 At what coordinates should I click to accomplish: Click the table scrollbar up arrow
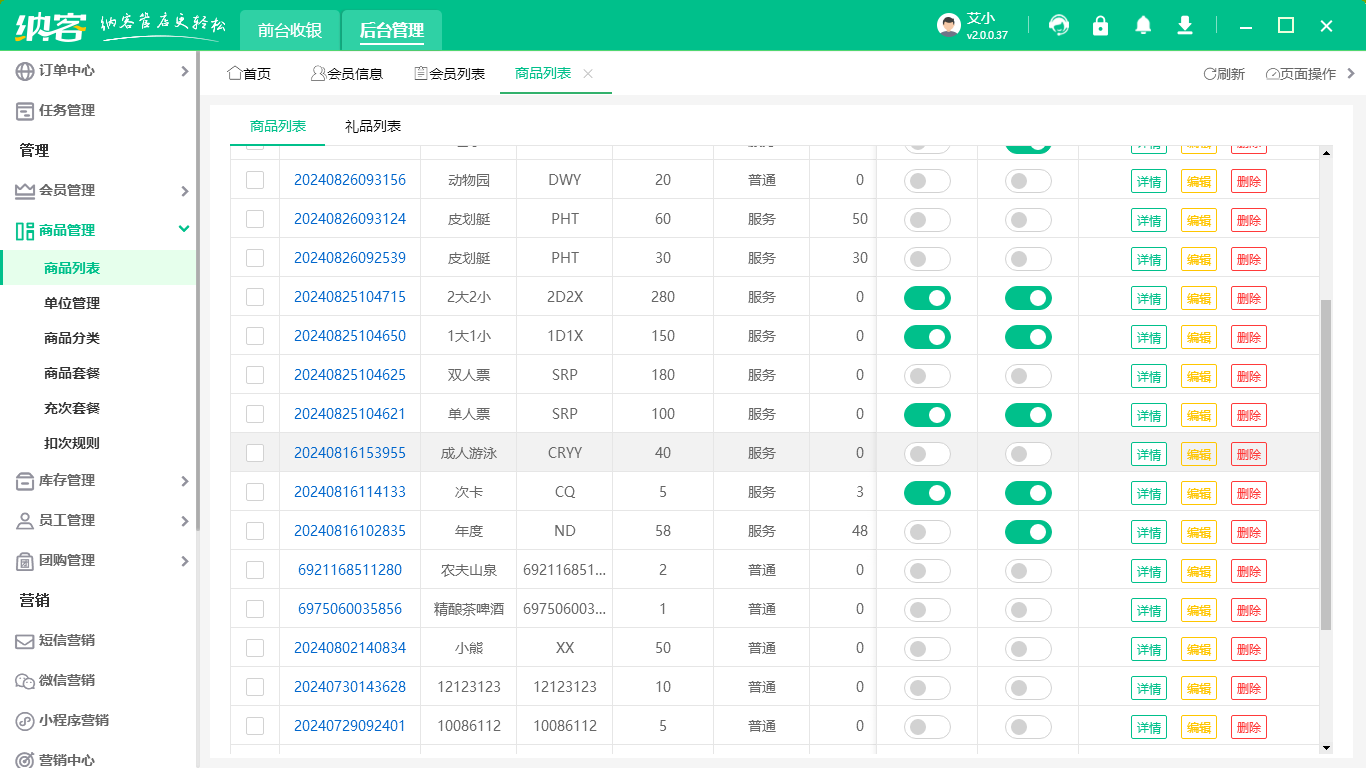1327,153
